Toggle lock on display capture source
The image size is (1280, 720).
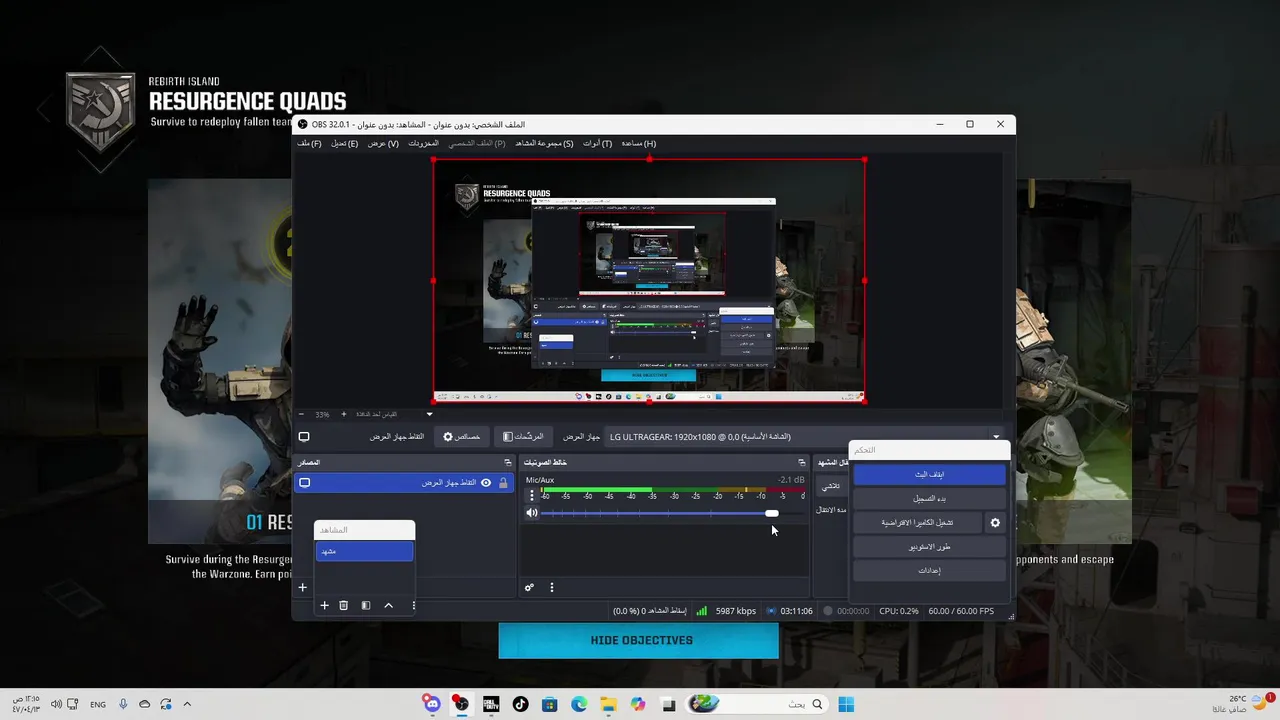click(x=503, y=483)
